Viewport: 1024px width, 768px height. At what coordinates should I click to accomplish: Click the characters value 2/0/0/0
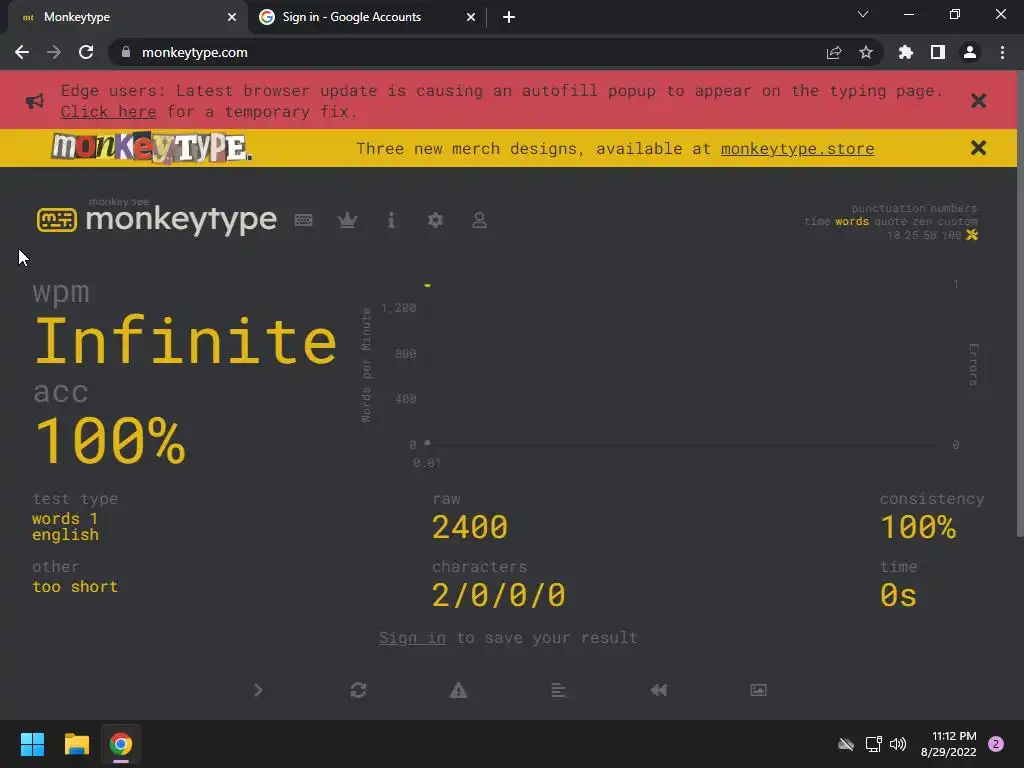click(498, 595)
